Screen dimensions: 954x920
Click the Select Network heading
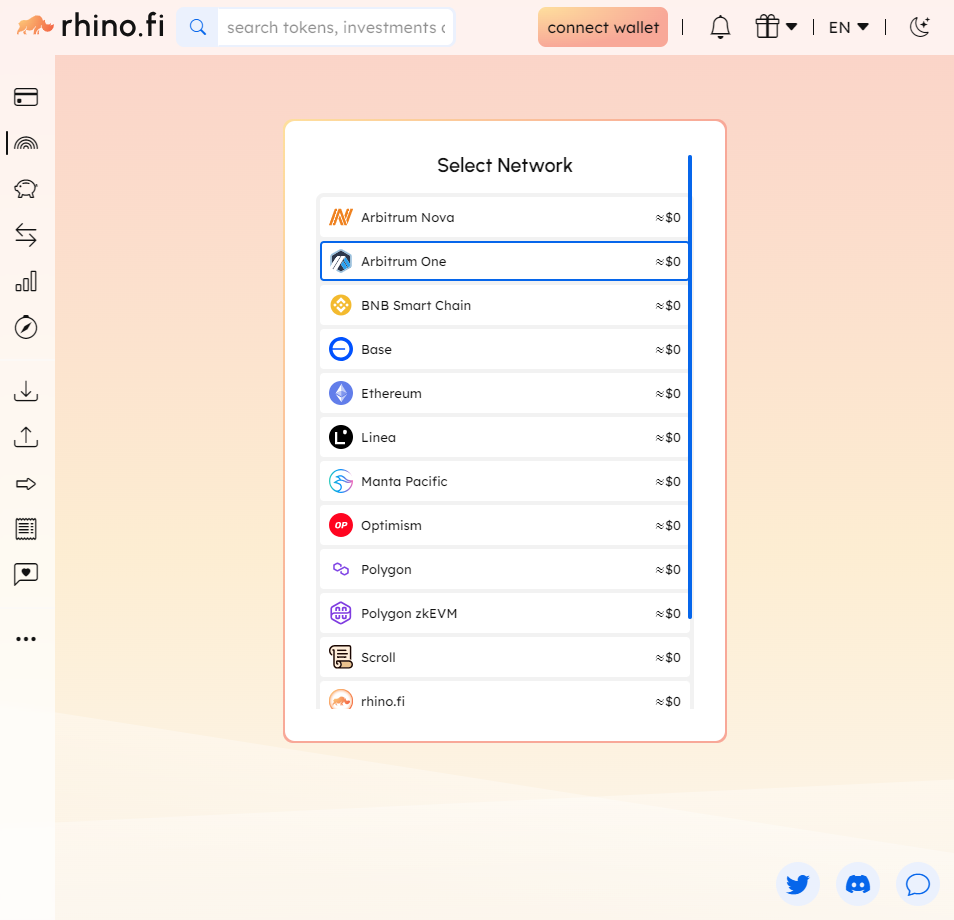504,166
